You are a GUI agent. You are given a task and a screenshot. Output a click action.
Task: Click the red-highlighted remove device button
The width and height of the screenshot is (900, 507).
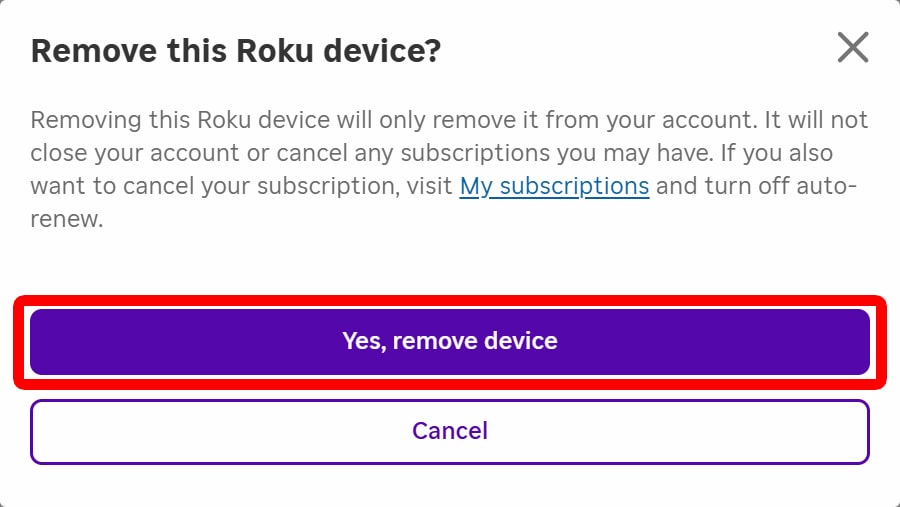point(450,341)
